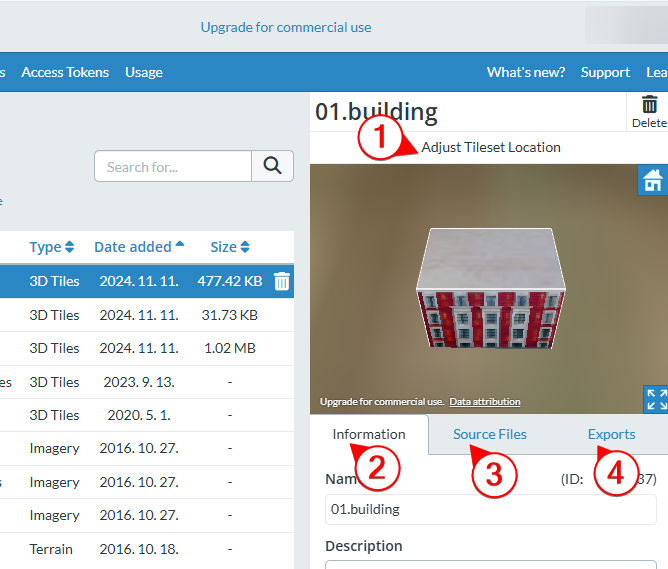Expand preview with the fullscreen icon

click(656, 399)
